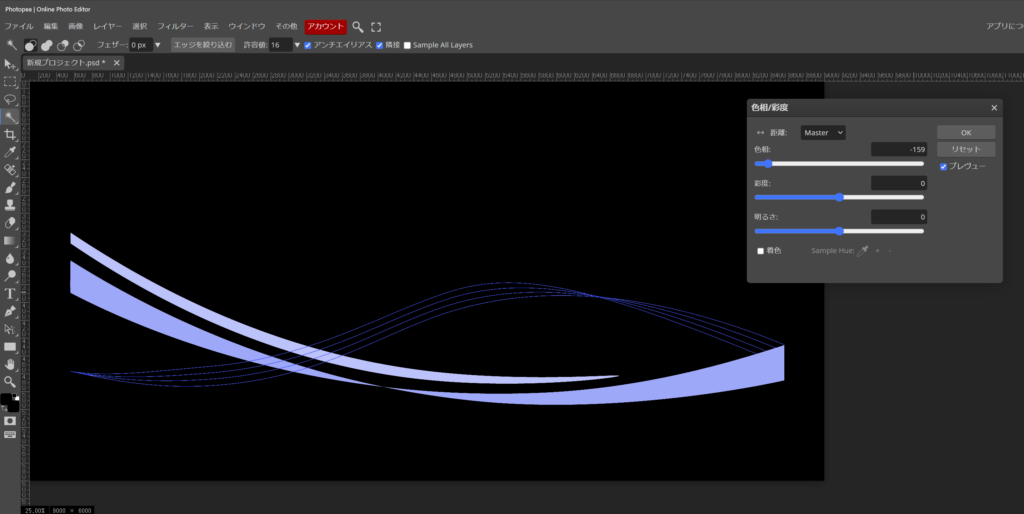Screen dimensions: 1024x514
Task: Click the fullscreen icon in the menu bar
Action: point(376,26)
